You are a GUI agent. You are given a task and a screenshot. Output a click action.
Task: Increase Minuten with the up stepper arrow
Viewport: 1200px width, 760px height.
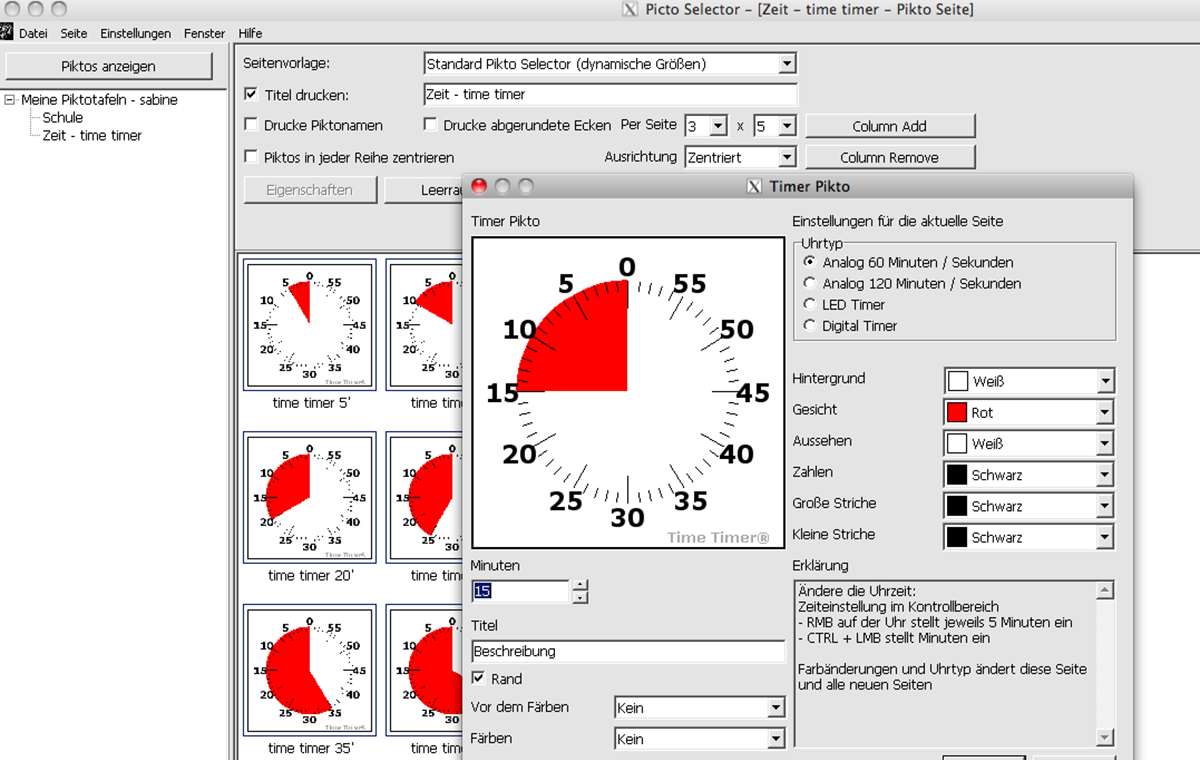click(580, 585)
